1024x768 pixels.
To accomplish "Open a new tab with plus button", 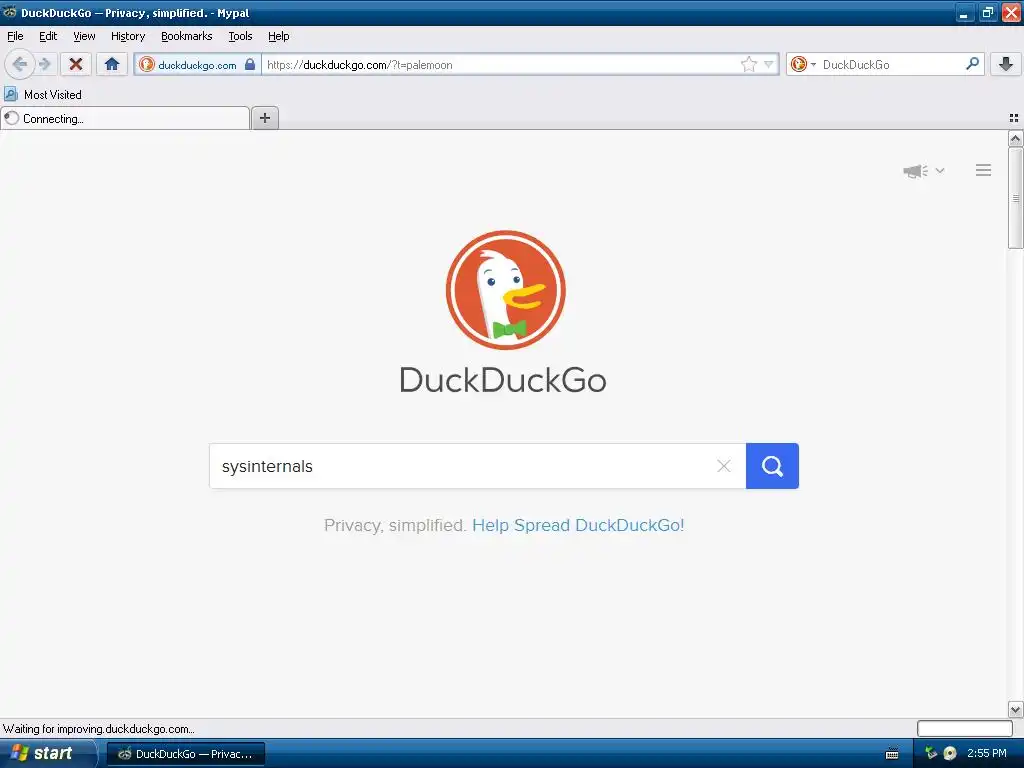I will pos(264,118).
